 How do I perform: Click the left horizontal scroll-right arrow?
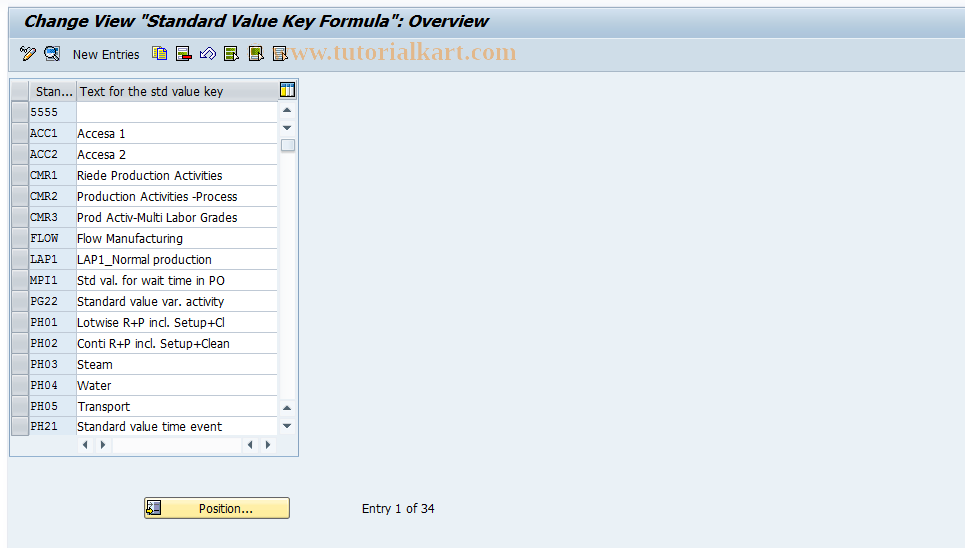tap(103, 445)
